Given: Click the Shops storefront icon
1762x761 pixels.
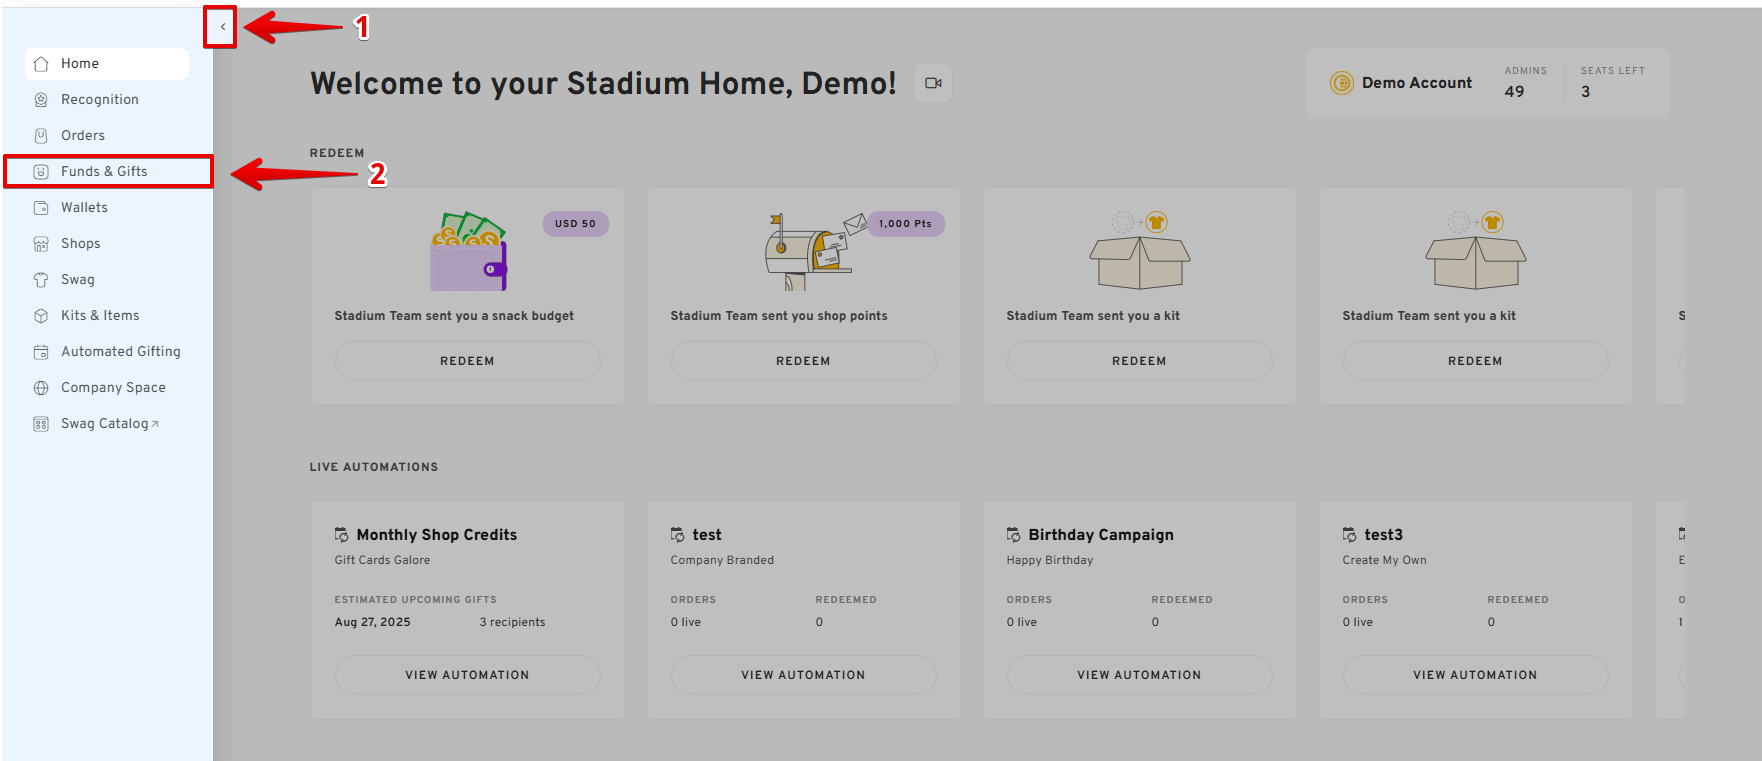Looking at the screenshot, I should click(41, 244).
